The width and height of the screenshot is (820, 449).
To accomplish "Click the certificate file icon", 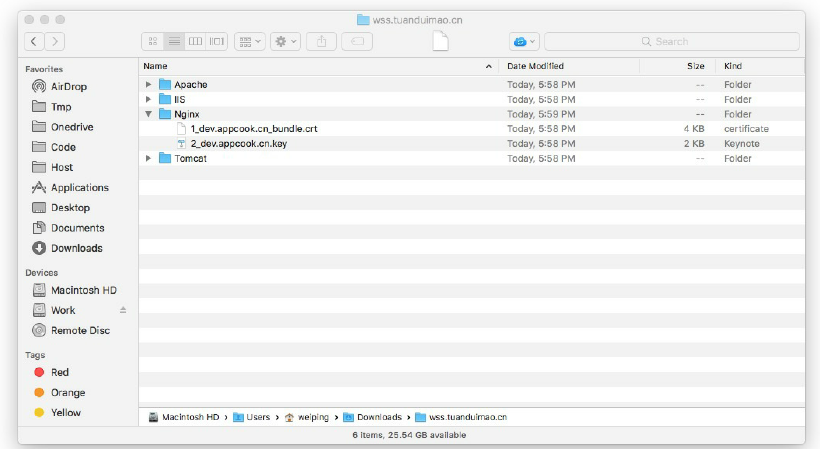I will [x=181, y=129].
